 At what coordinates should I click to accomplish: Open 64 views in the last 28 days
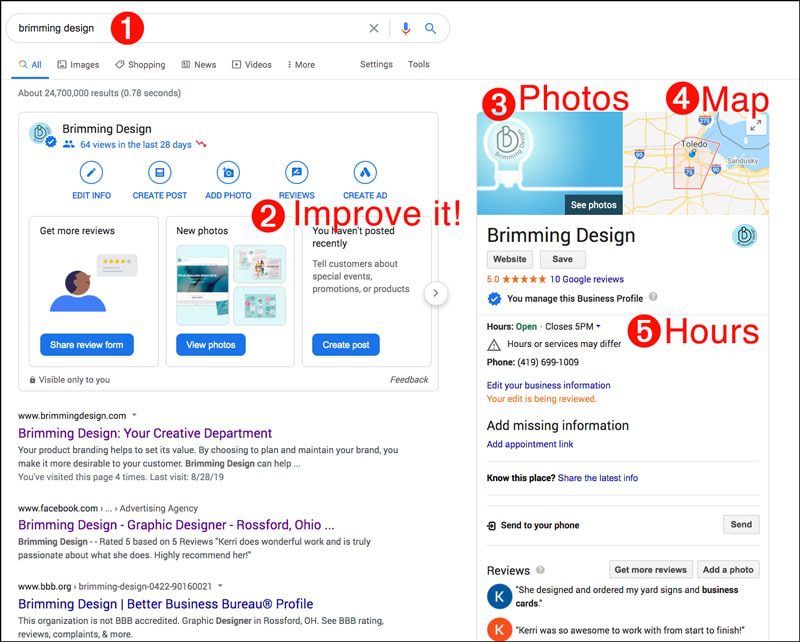[136, 144]
